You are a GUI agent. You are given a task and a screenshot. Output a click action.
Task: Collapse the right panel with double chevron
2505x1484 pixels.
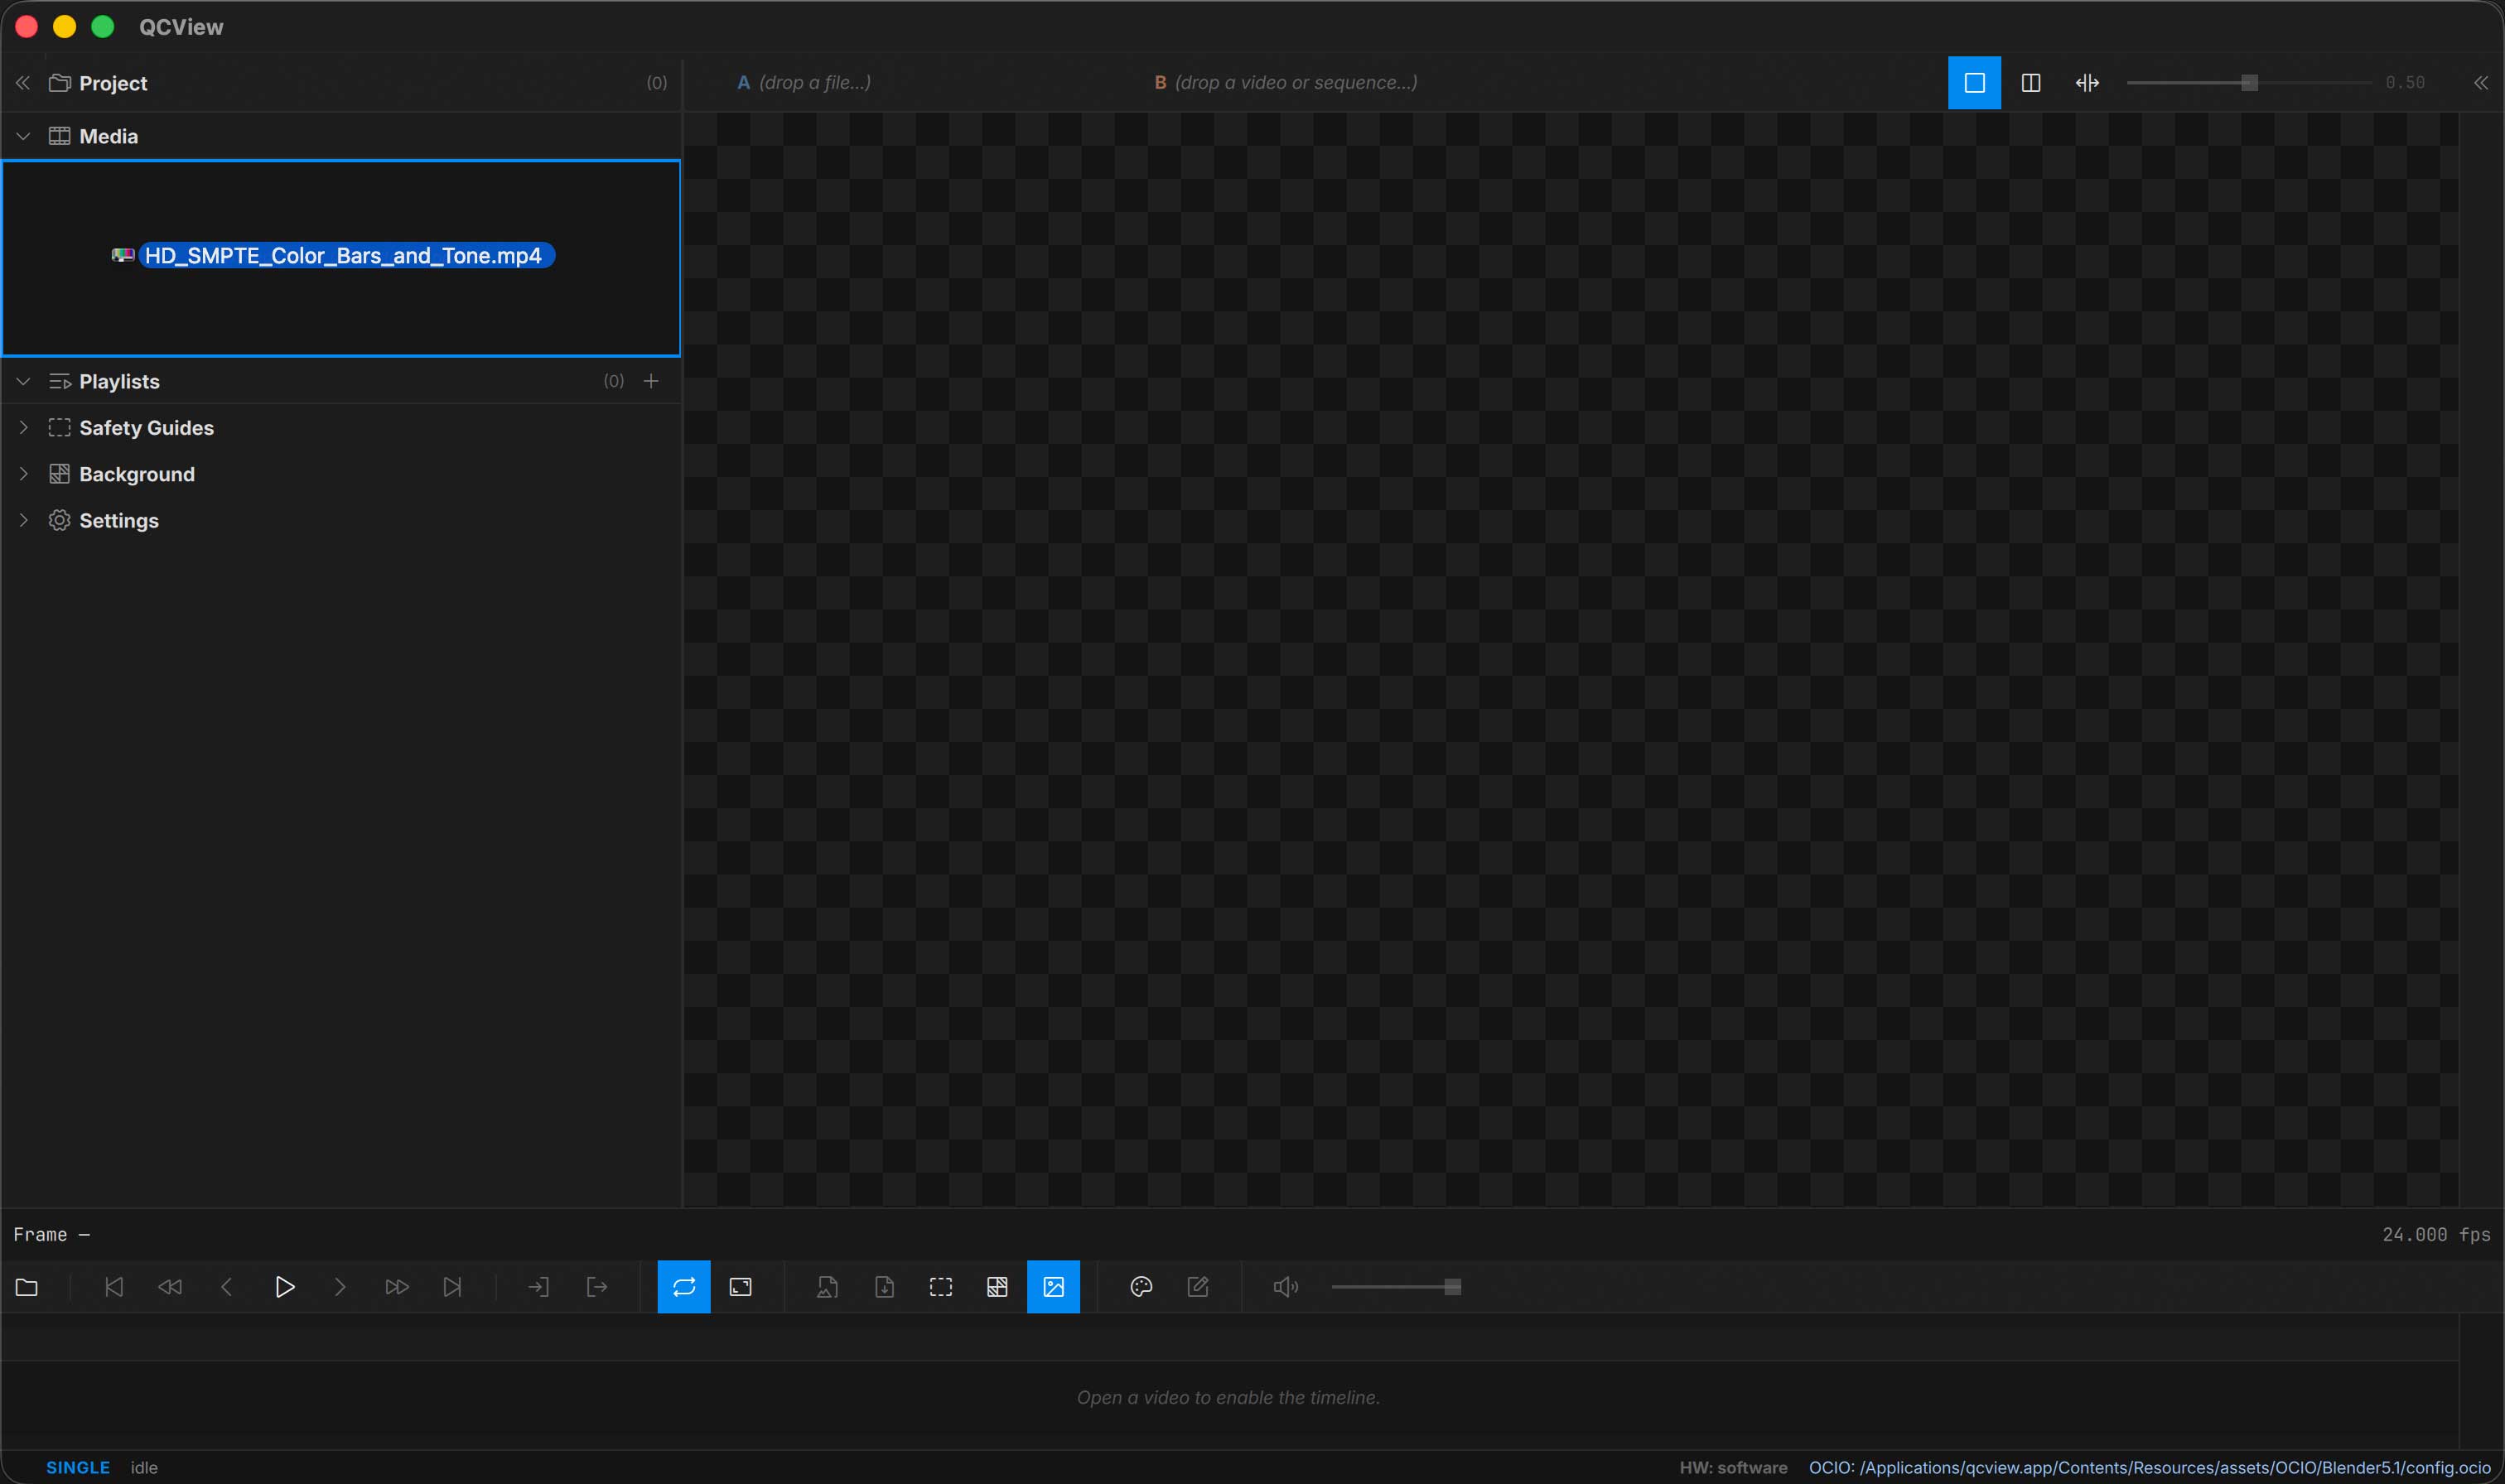click(x=2481, y=83)
